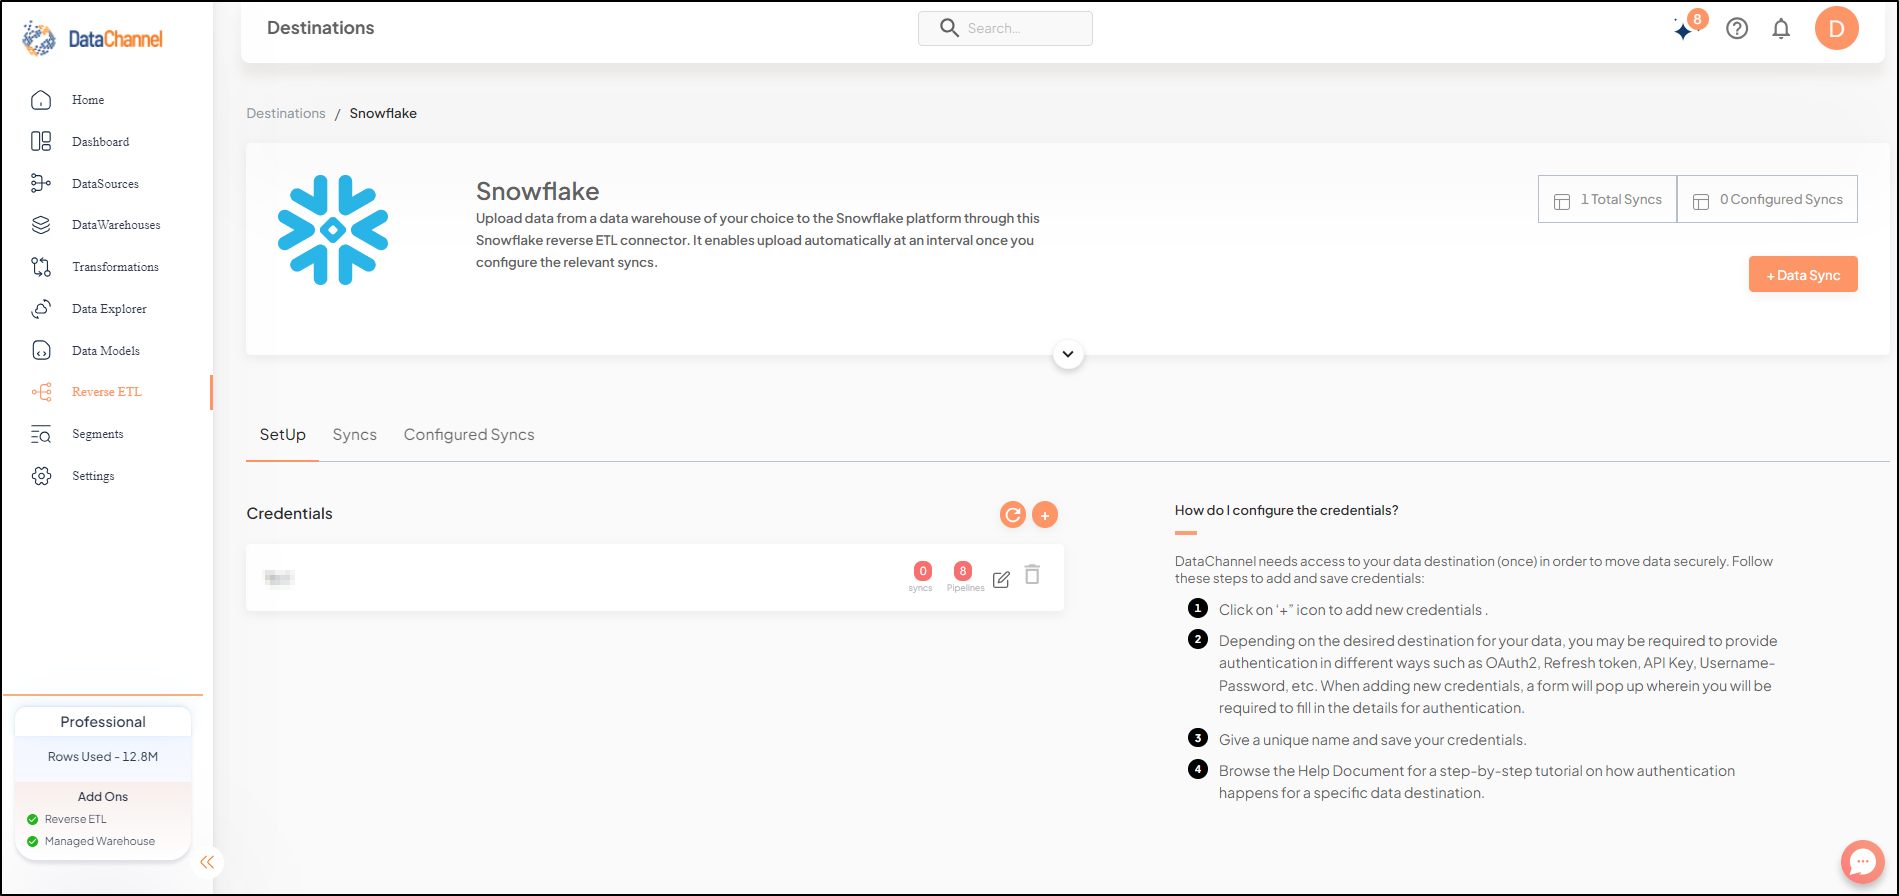Click the Reverse ETL add-on entry
The width and height of the screenshot is (1899, 896).
coord(75,819)
